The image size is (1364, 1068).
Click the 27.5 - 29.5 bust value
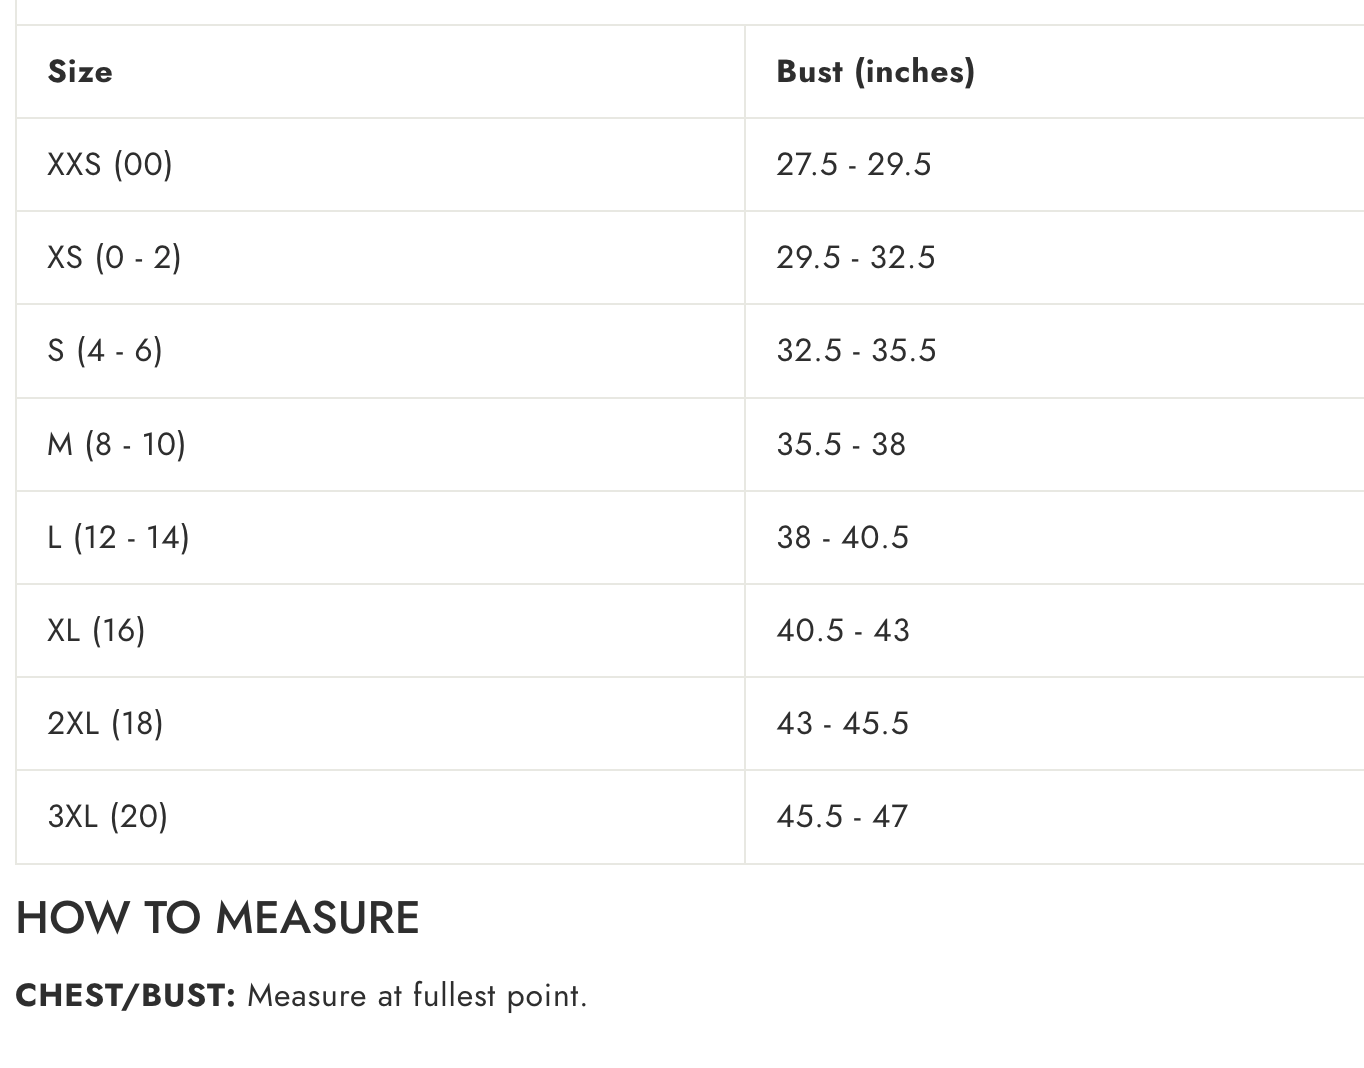coord(853,165)
